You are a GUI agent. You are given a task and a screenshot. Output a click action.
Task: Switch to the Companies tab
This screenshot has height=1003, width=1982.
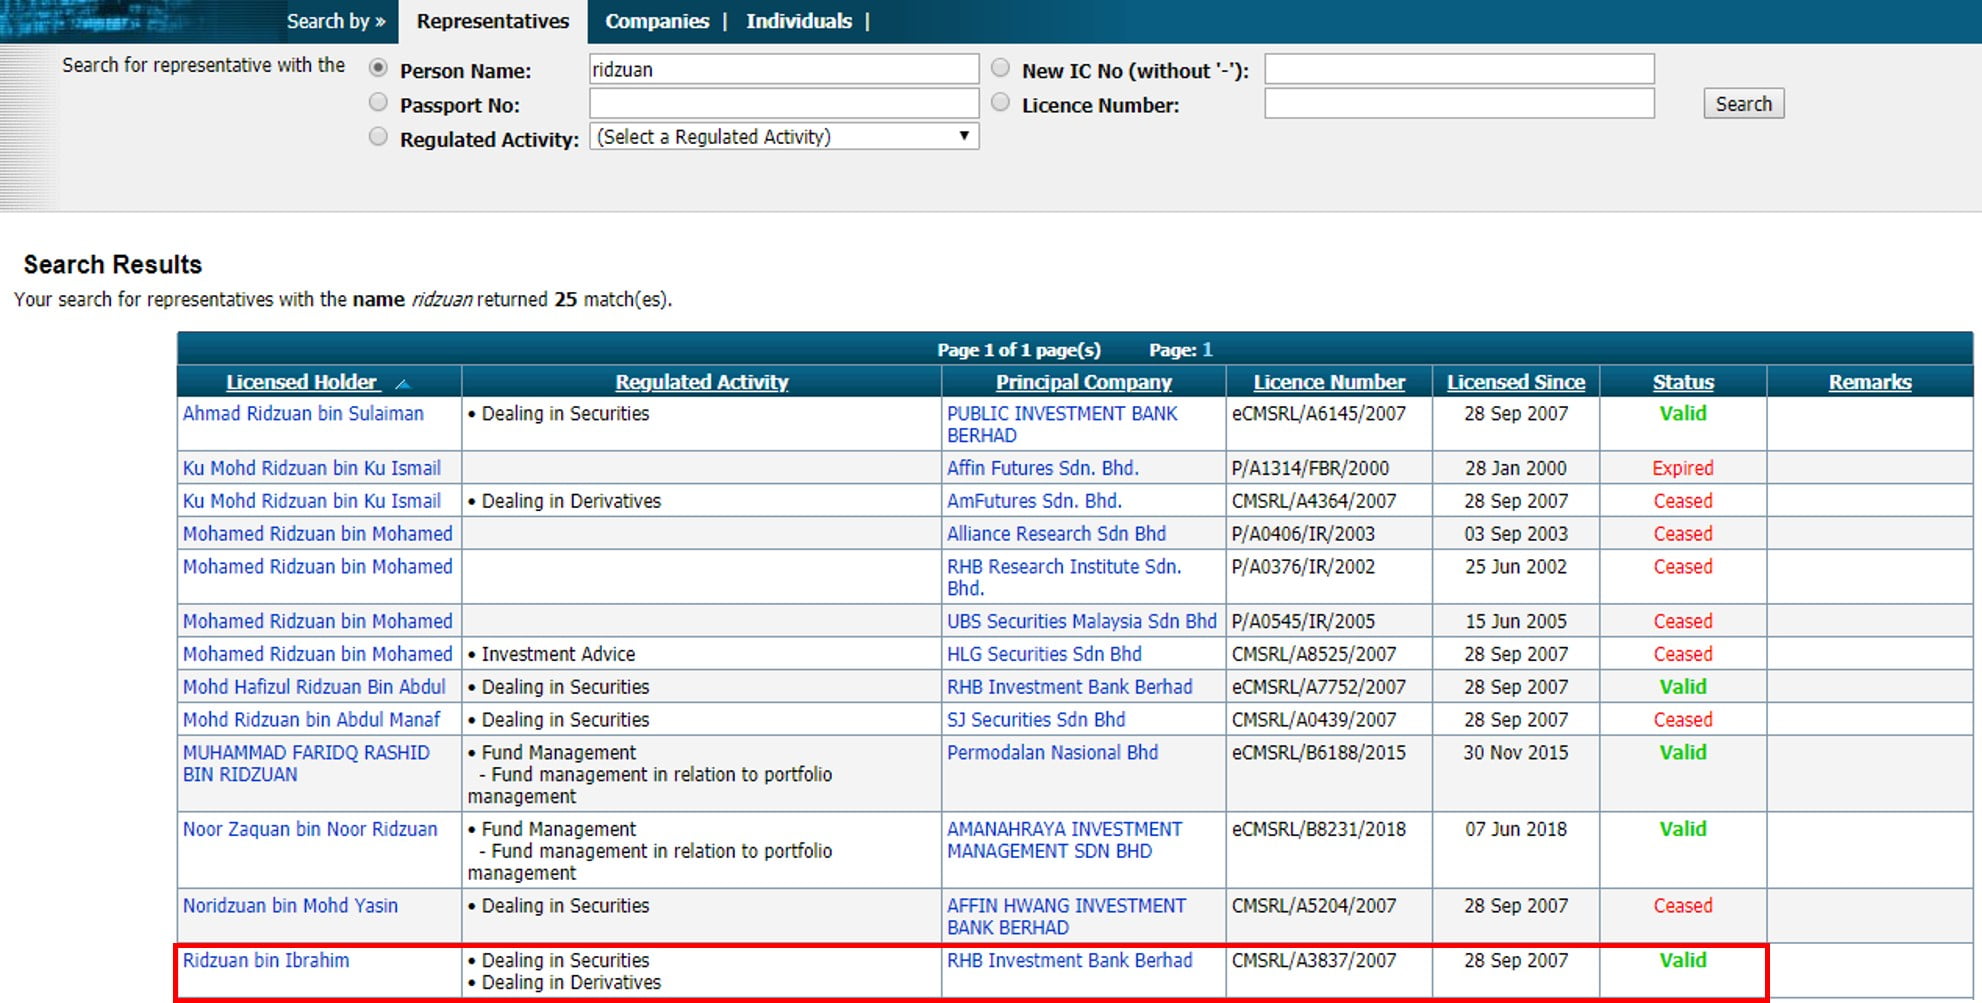point(656,21)
